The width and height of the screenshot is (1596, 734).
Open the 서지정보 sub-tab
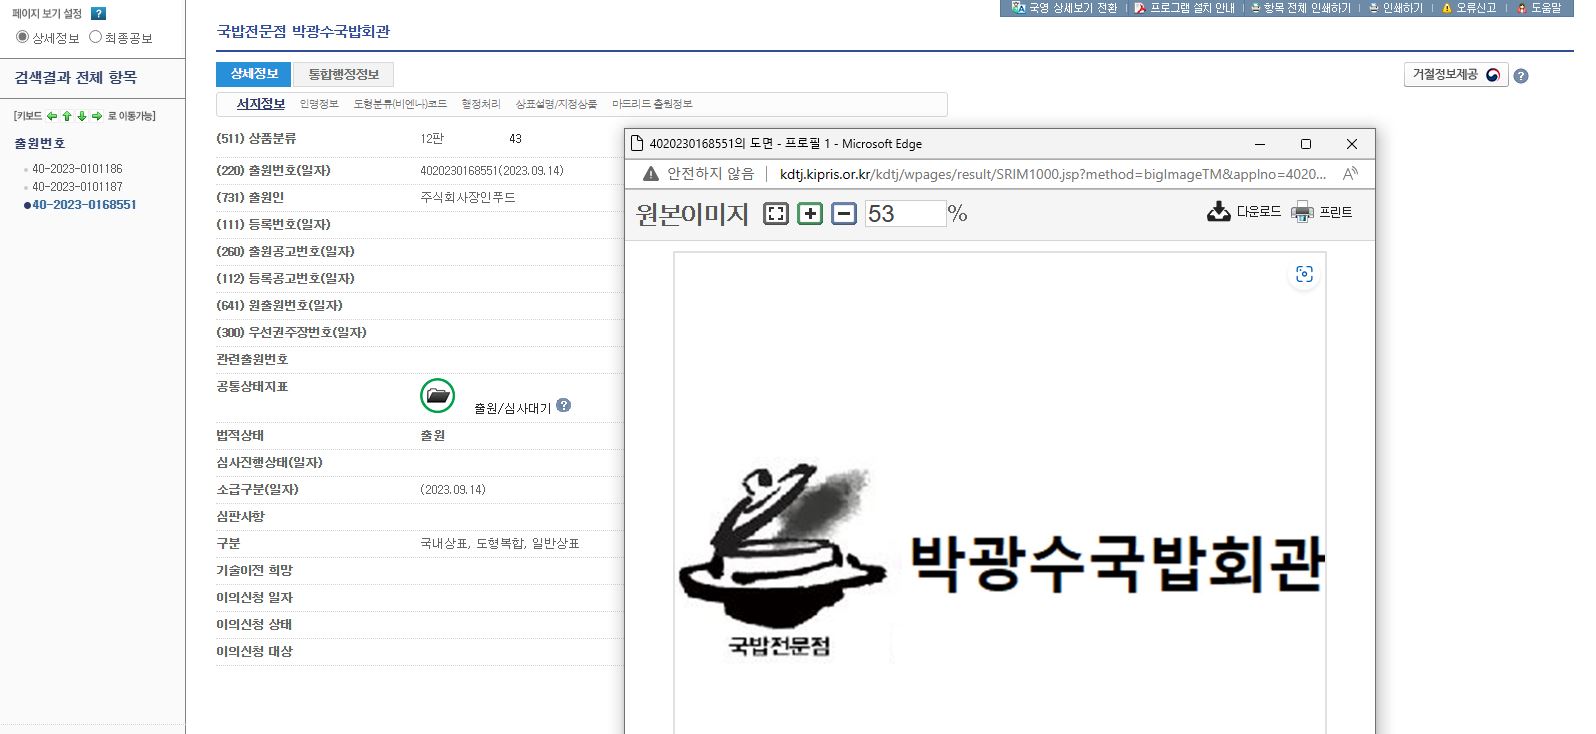(261, 104)
